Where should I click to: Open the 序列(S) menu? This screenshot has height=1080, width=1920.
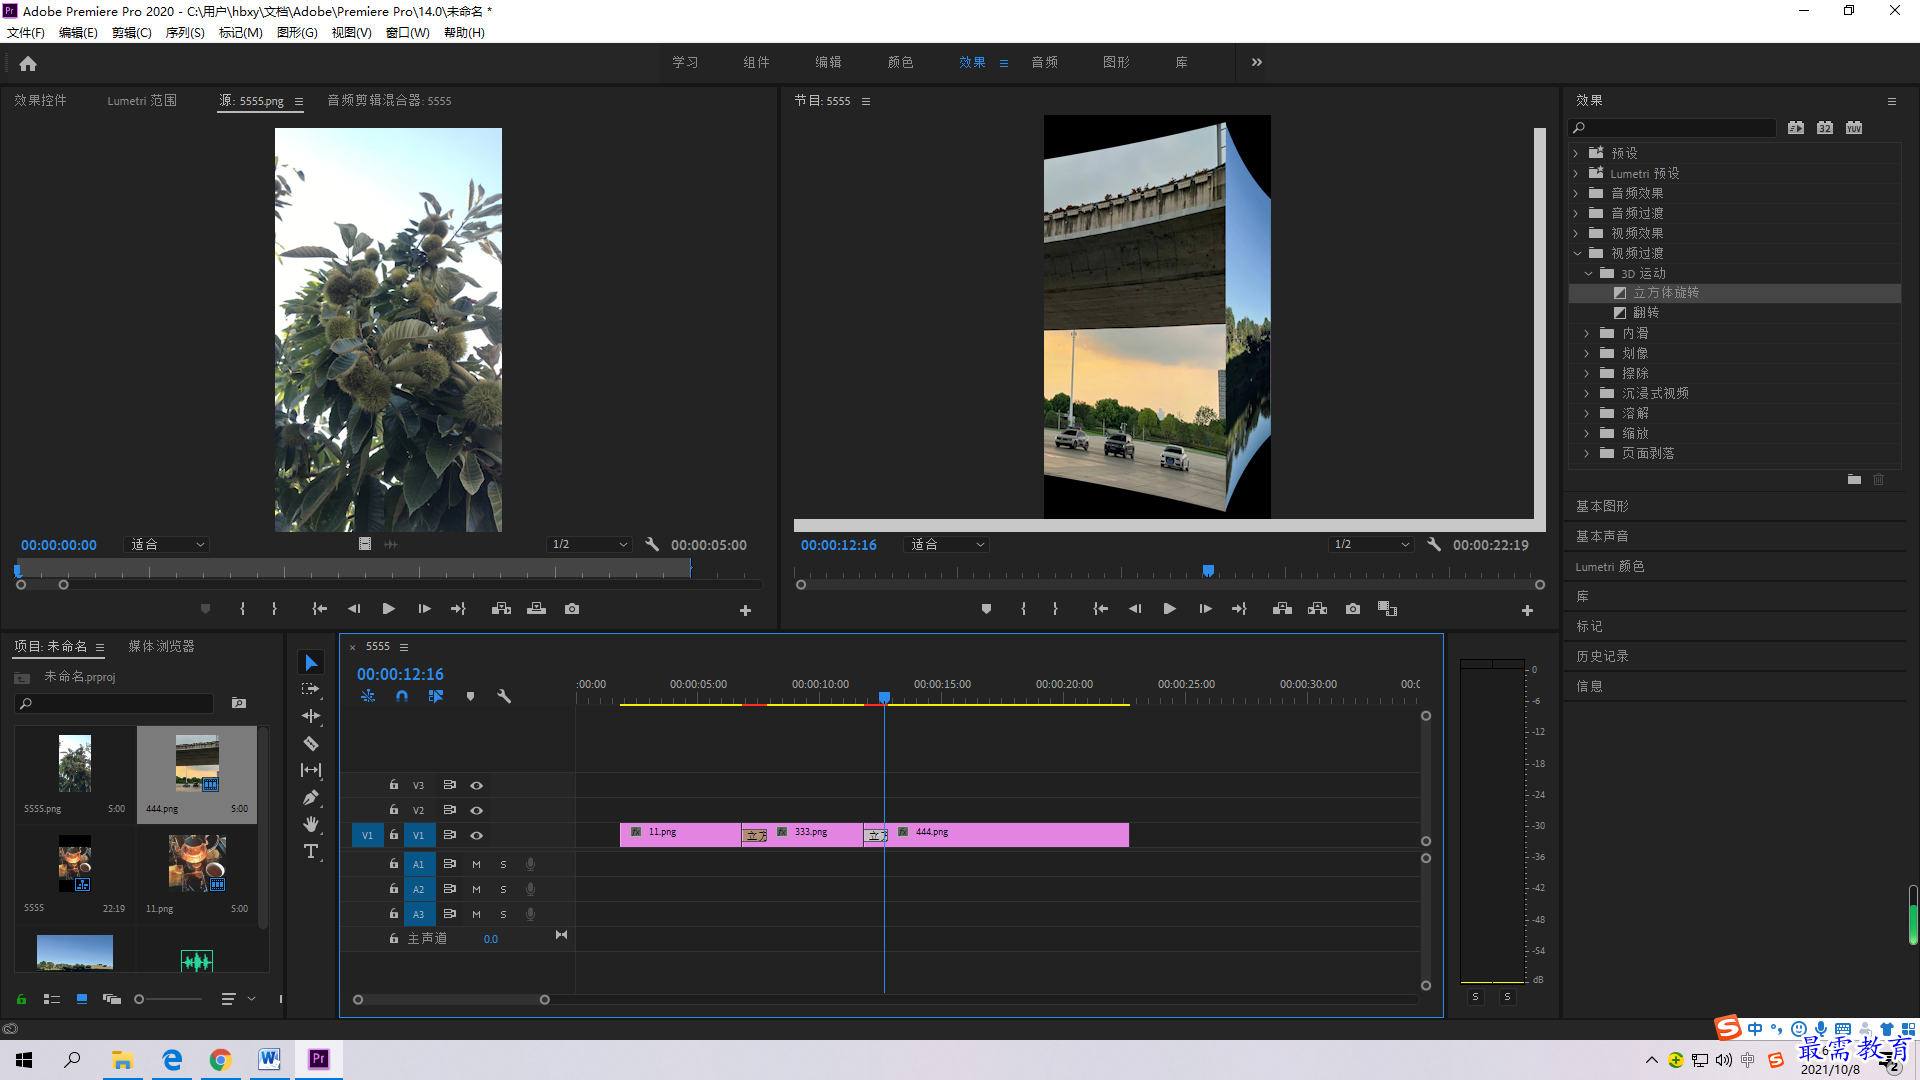coord(185,33)
